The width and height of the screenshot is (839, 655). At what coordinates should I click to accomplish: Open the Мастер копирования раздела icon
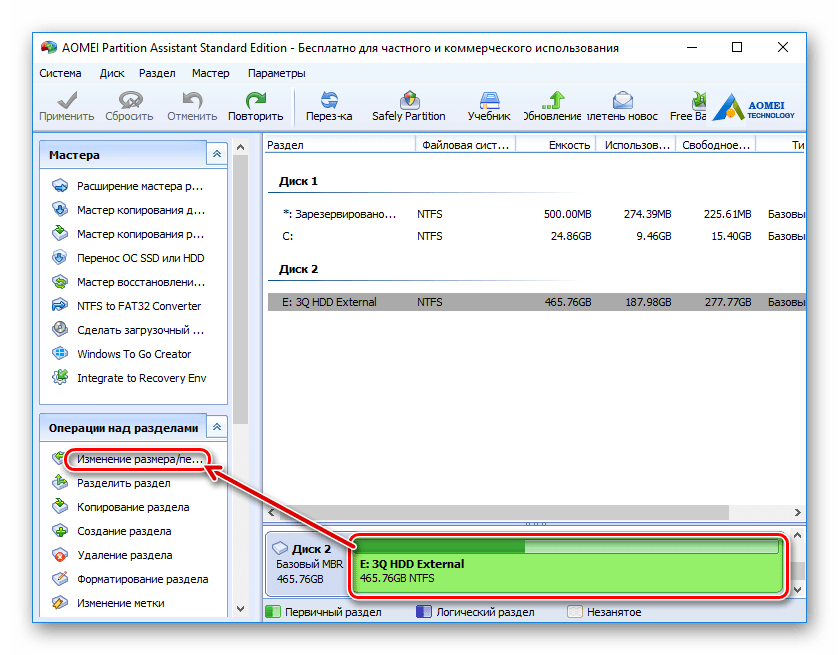(60, 233)
